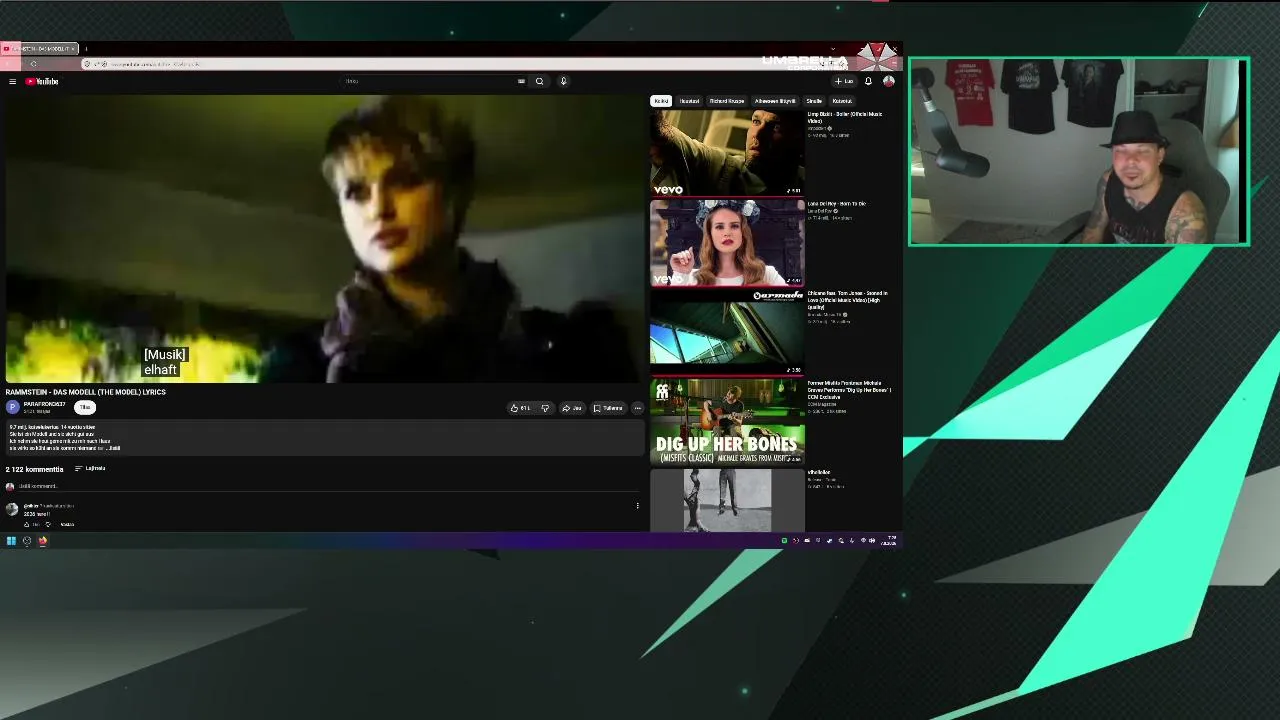Open the YouTube guide hamburger menu
This screenshot has height=720, width=1280.
(12, 81)
